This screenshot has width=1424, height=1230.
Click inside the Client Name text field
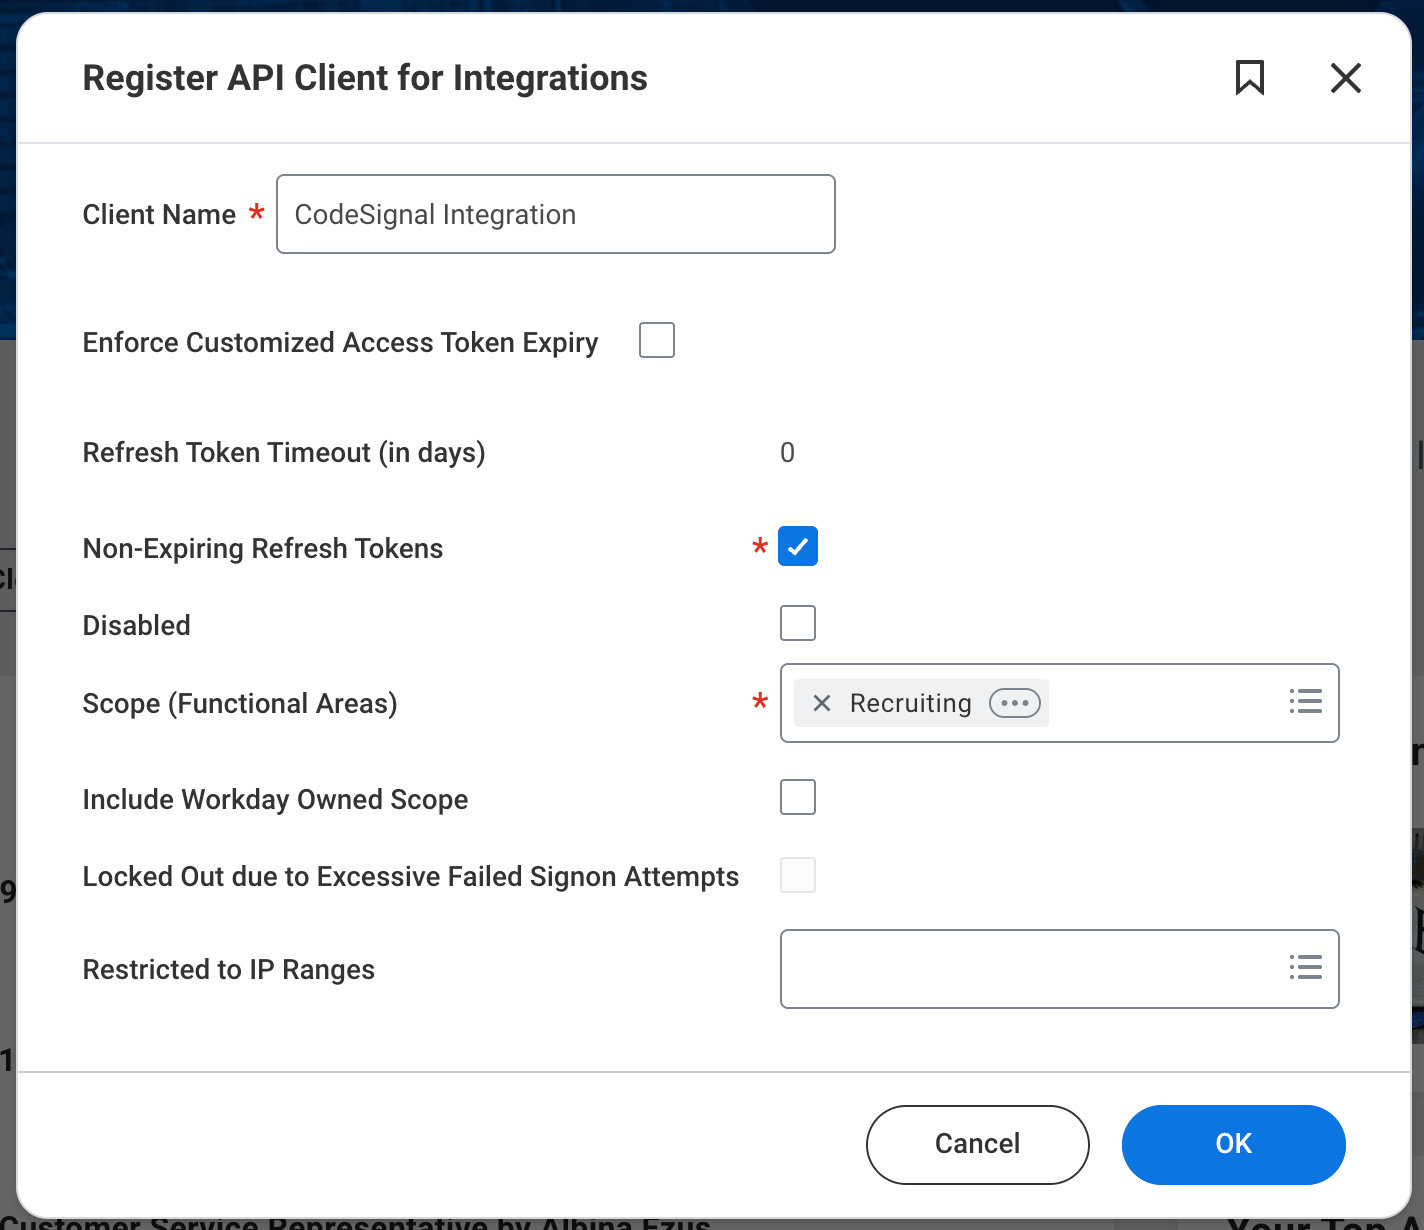pyautogui.click(x=555, y=214)
